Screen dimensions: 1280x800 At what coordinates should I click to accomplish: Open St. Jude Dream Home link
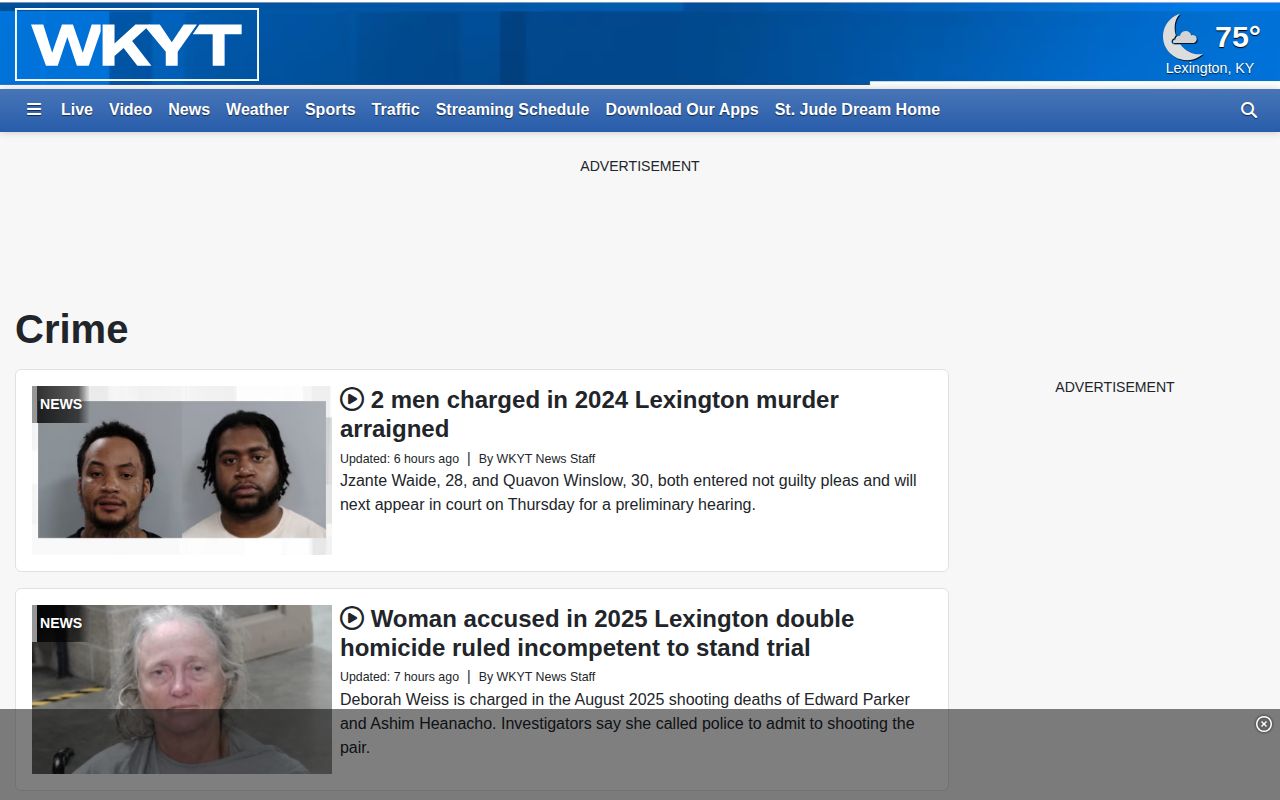(x=857, y=110)
